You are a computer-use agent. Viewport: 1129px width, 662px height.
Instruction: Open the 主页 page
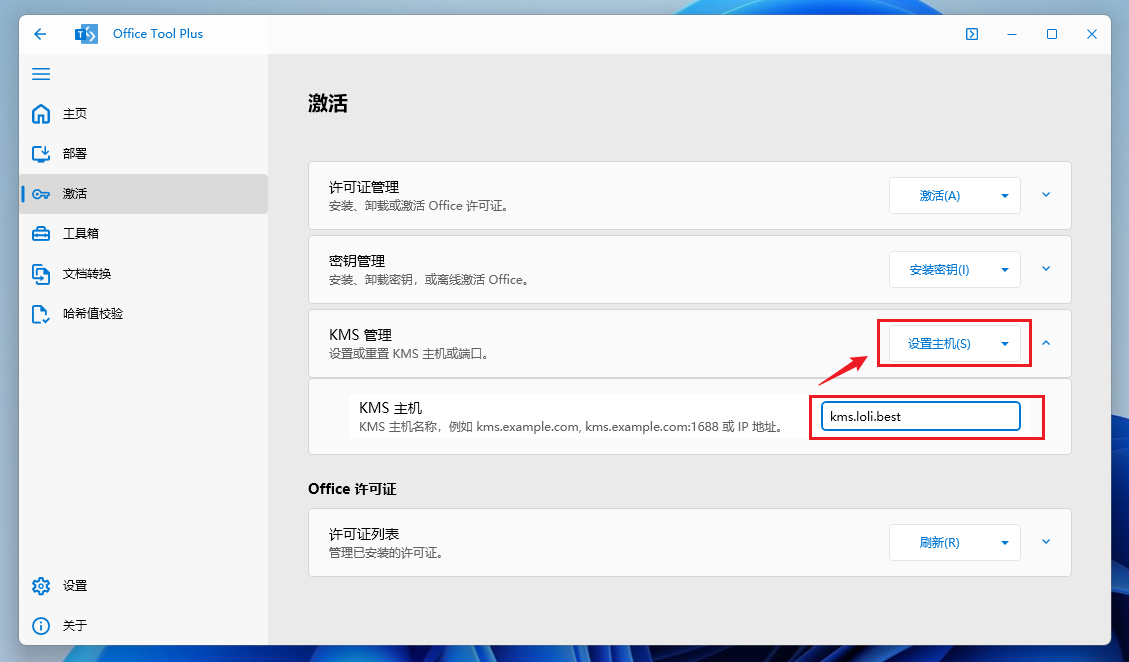pyautogui.click(x=143, y=114)
